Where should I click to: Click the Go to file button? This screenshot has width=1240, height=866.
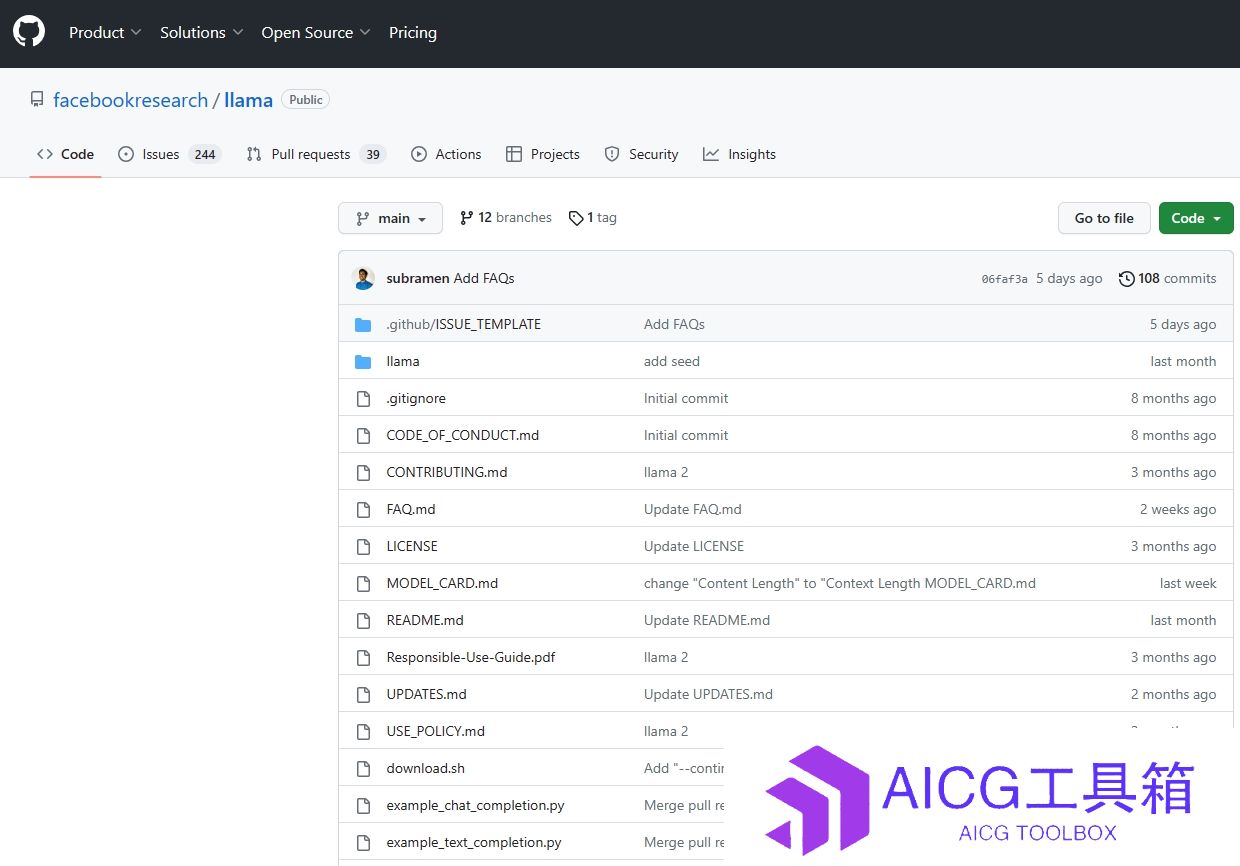click(x=1104, y=218)
